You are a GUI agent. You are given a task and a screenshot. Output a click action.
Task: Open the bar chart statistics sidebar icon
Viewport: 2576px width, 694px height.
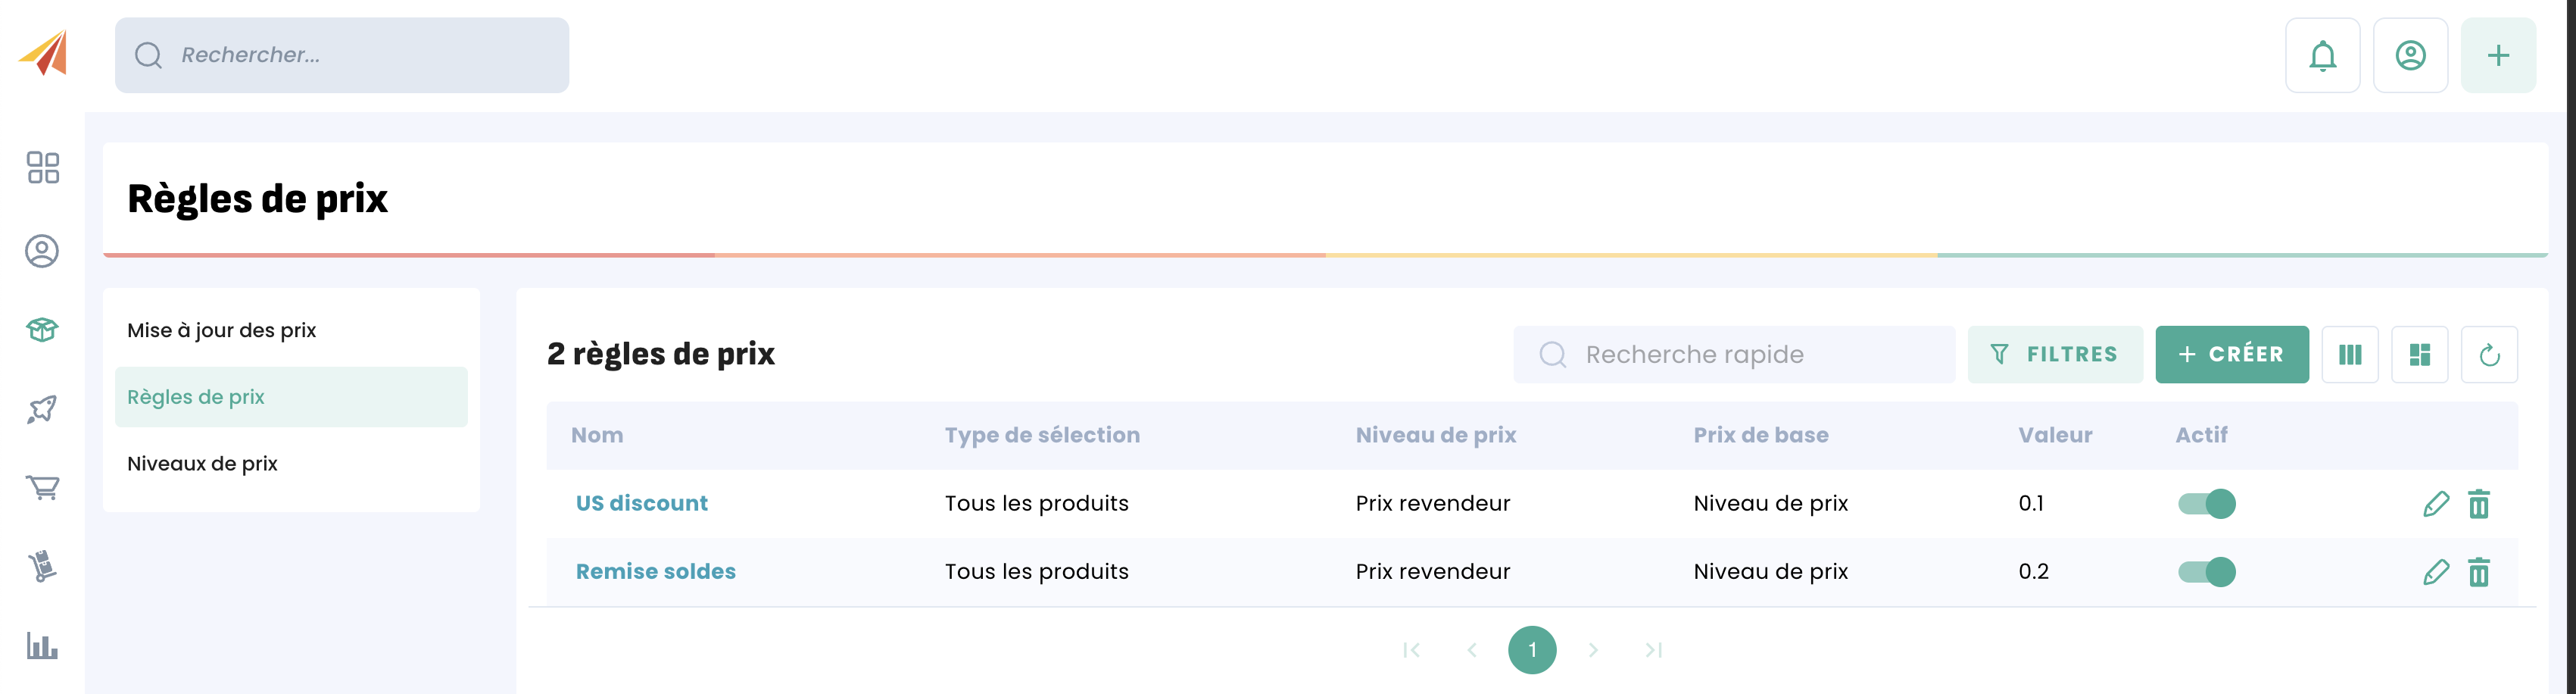tap(43, 646)
